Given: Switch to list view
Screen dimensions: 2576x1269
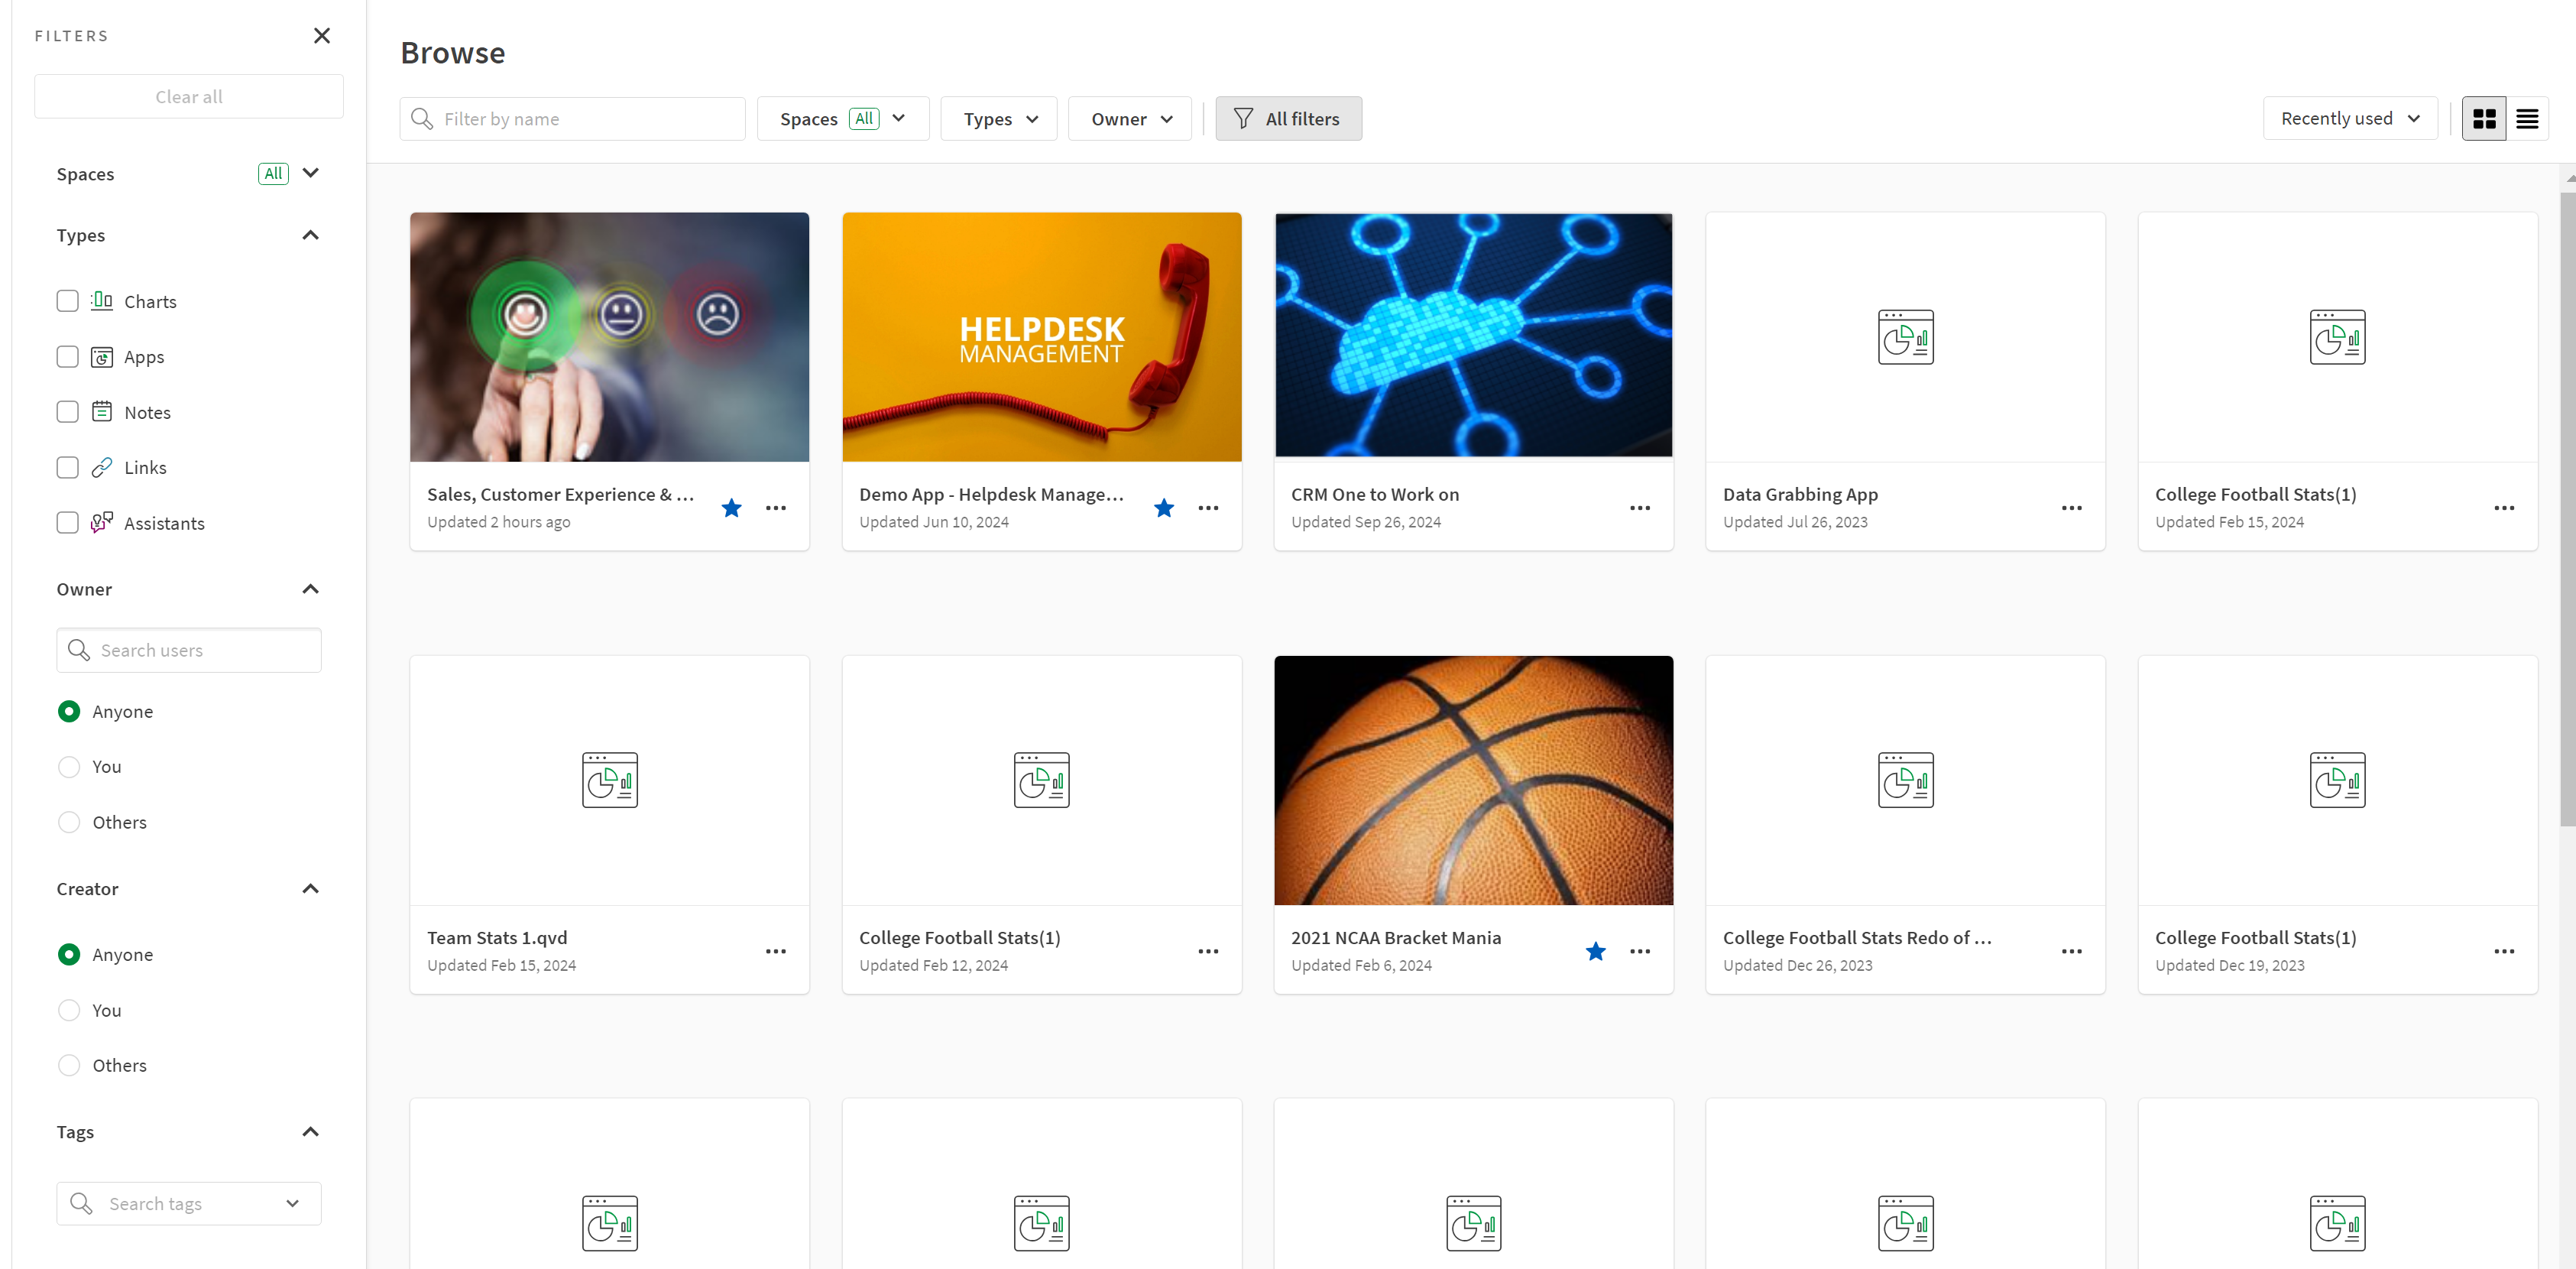Looking at the screenshot, I should (2528, 118).
